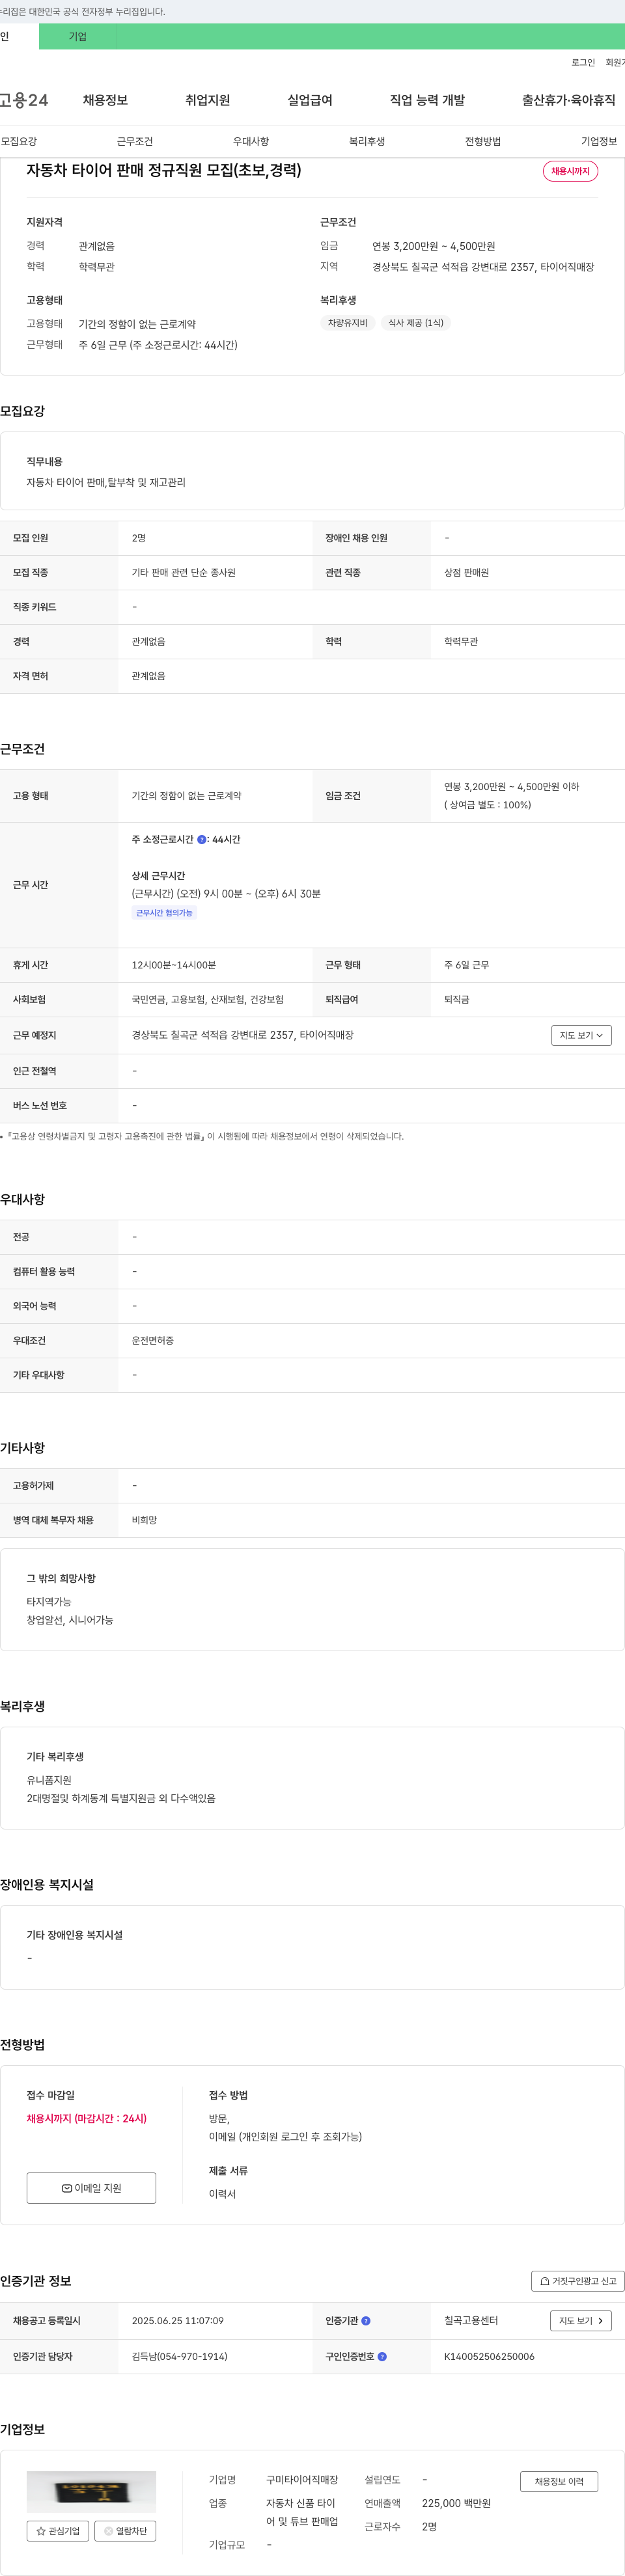Select the contact 김득남(054-970-1914)
The height and width of the screenshot is (2576, 625).
tap(180, 2357)
